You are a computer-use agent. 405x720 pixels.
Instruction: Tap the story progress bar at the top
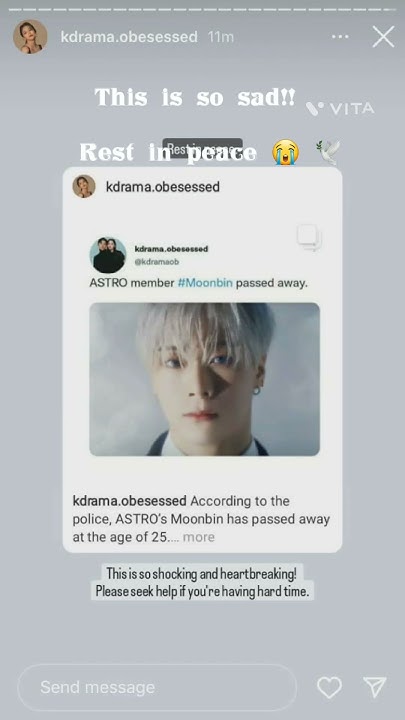[202, 9]
